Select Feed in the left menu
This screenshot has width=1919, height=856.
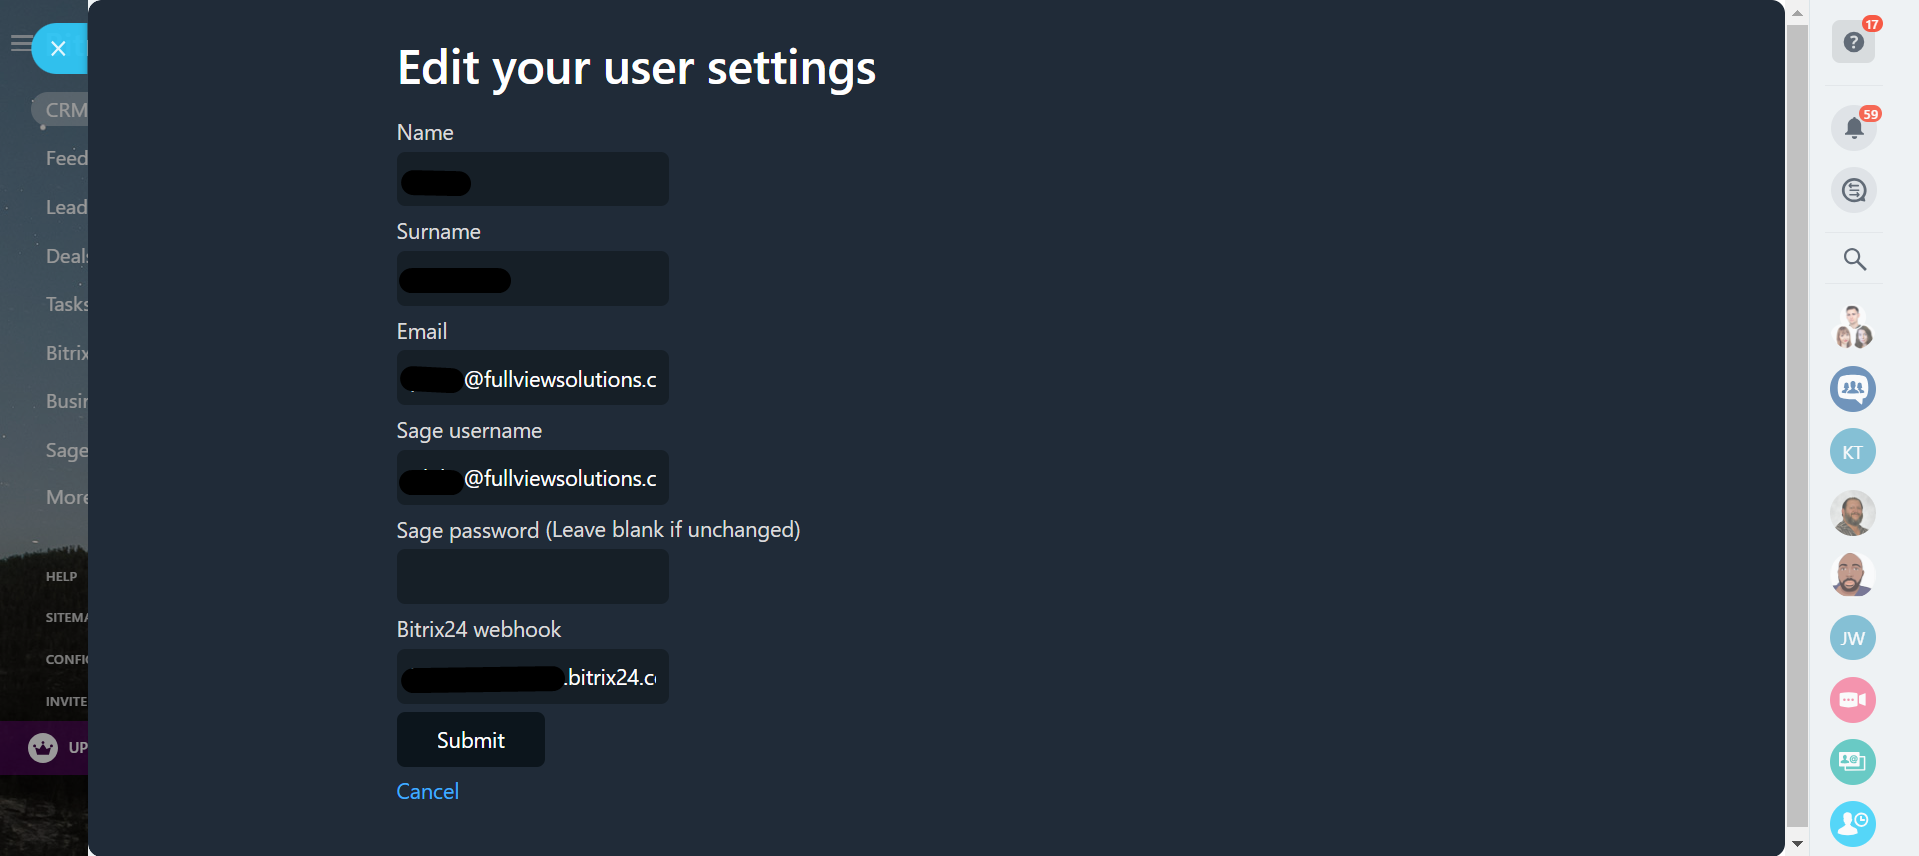pyautogui.click(x=66, y=158)
